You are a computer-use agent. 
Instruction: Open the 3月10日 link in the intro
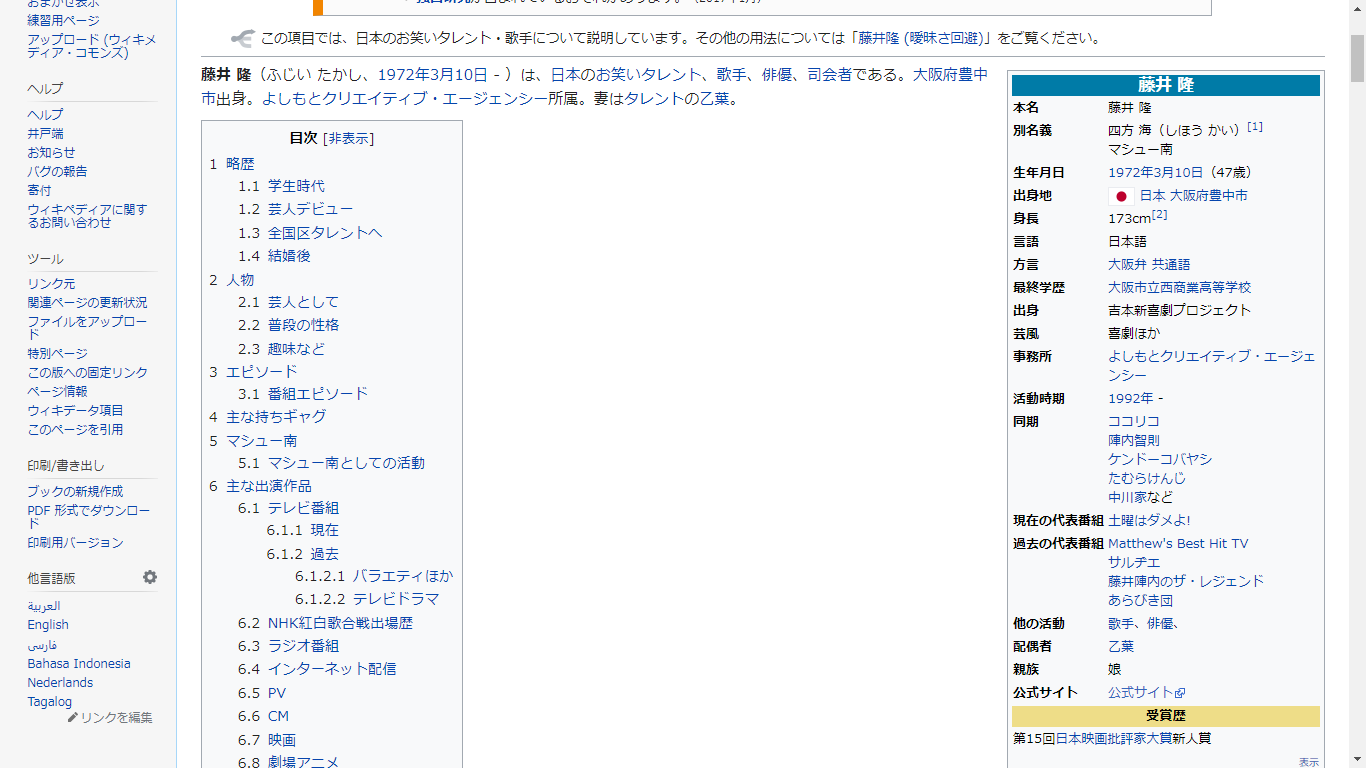pos(458,74)
